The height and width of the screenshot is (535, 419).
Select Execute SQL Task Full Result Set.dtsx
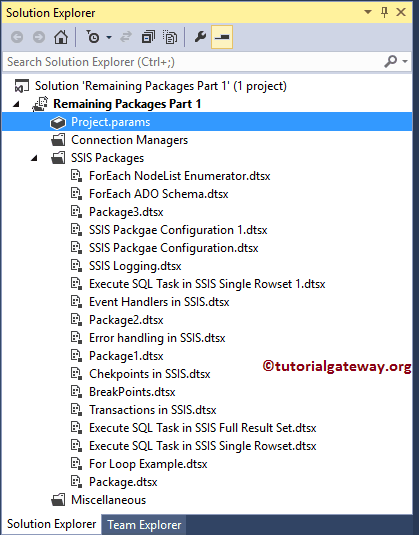[x=203, y=428]
